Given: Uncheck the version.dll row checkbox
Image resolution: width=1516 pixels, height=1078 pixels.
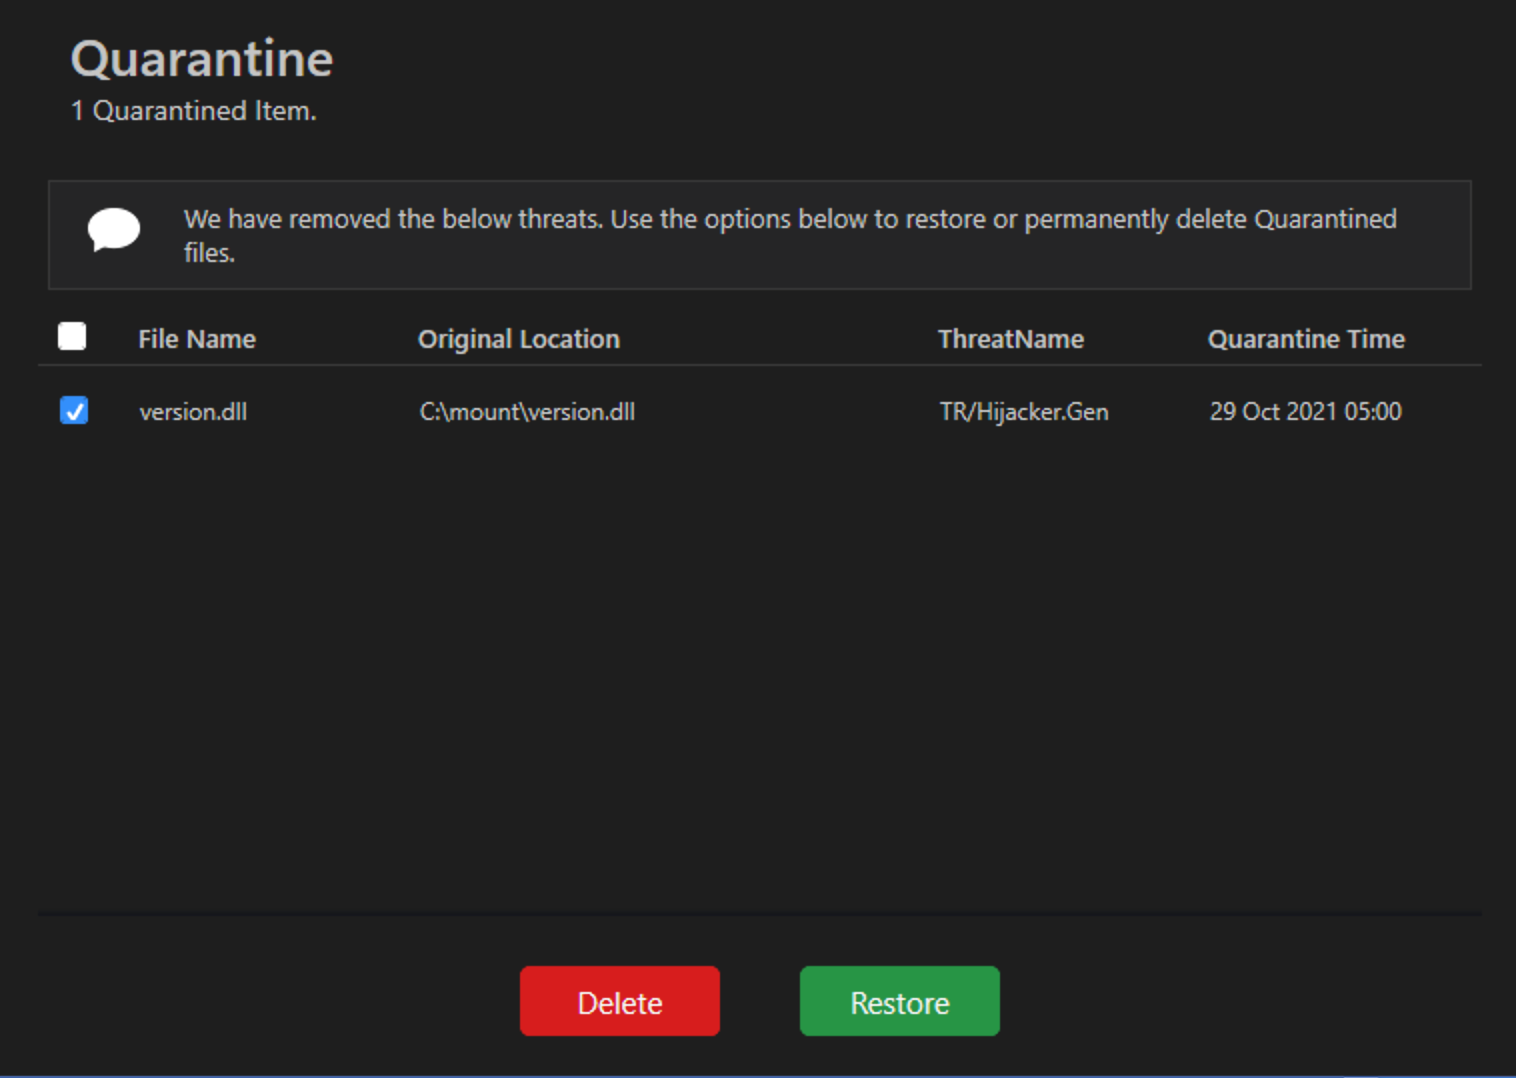Looking at the screenshot, I should coord(74,410).
